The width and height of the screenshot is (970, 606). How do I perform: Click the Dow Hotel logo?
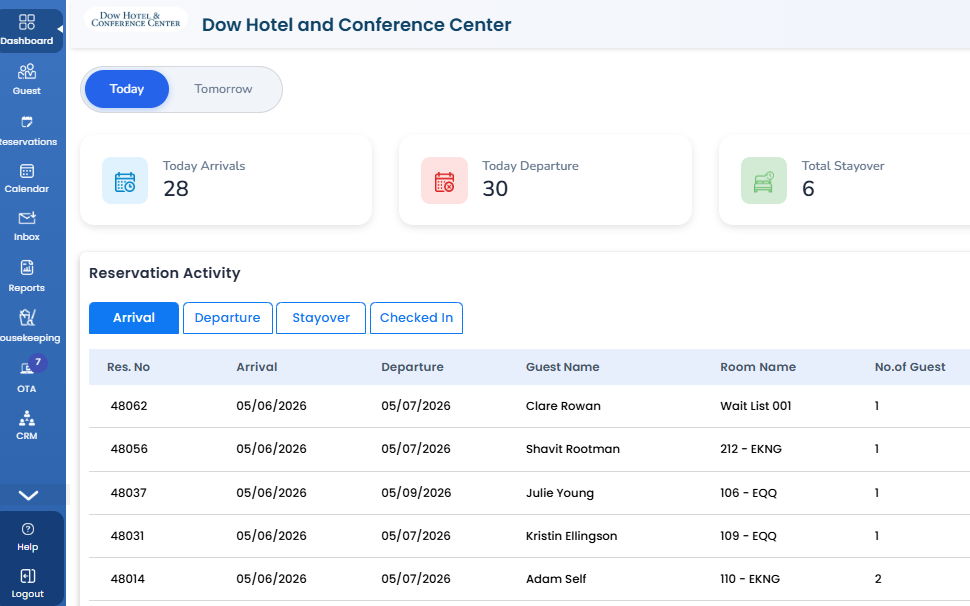tap(135, 20)
